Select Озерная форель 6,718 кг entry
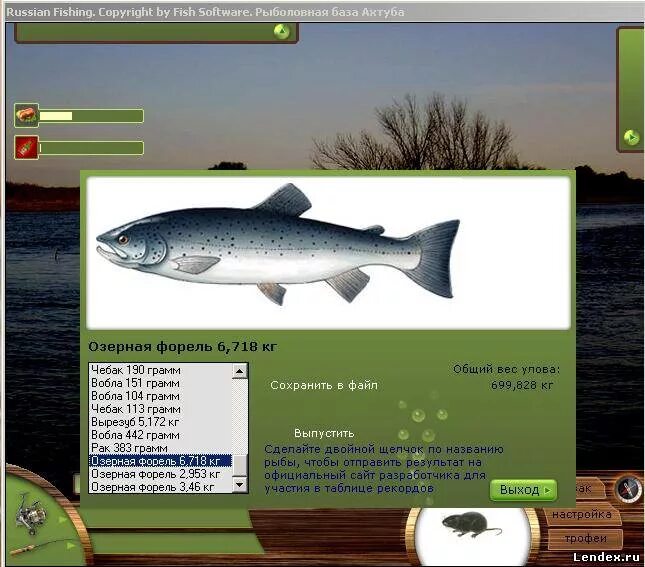Image resolution: width=645 pixels, height=567 pixels. click(160, 461)
